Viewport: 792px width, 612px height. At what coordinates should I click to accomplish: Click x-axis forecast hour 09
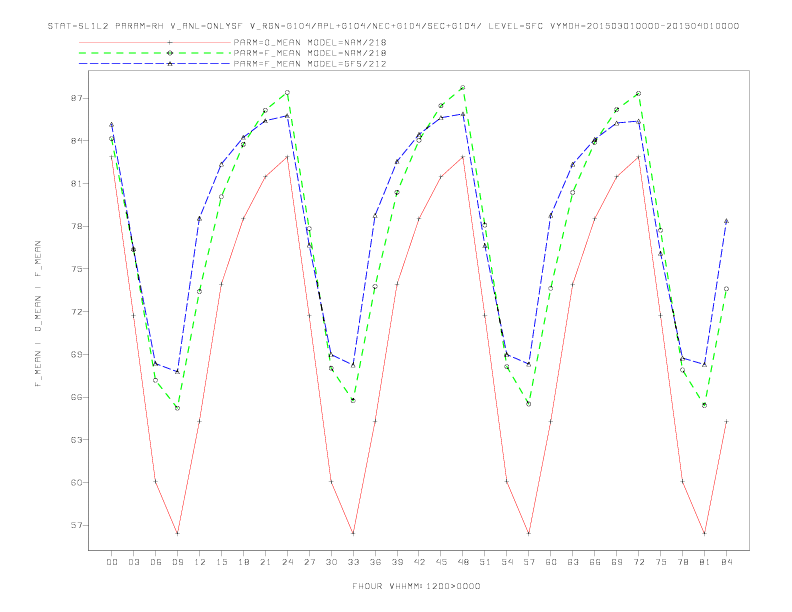[177, 562]
